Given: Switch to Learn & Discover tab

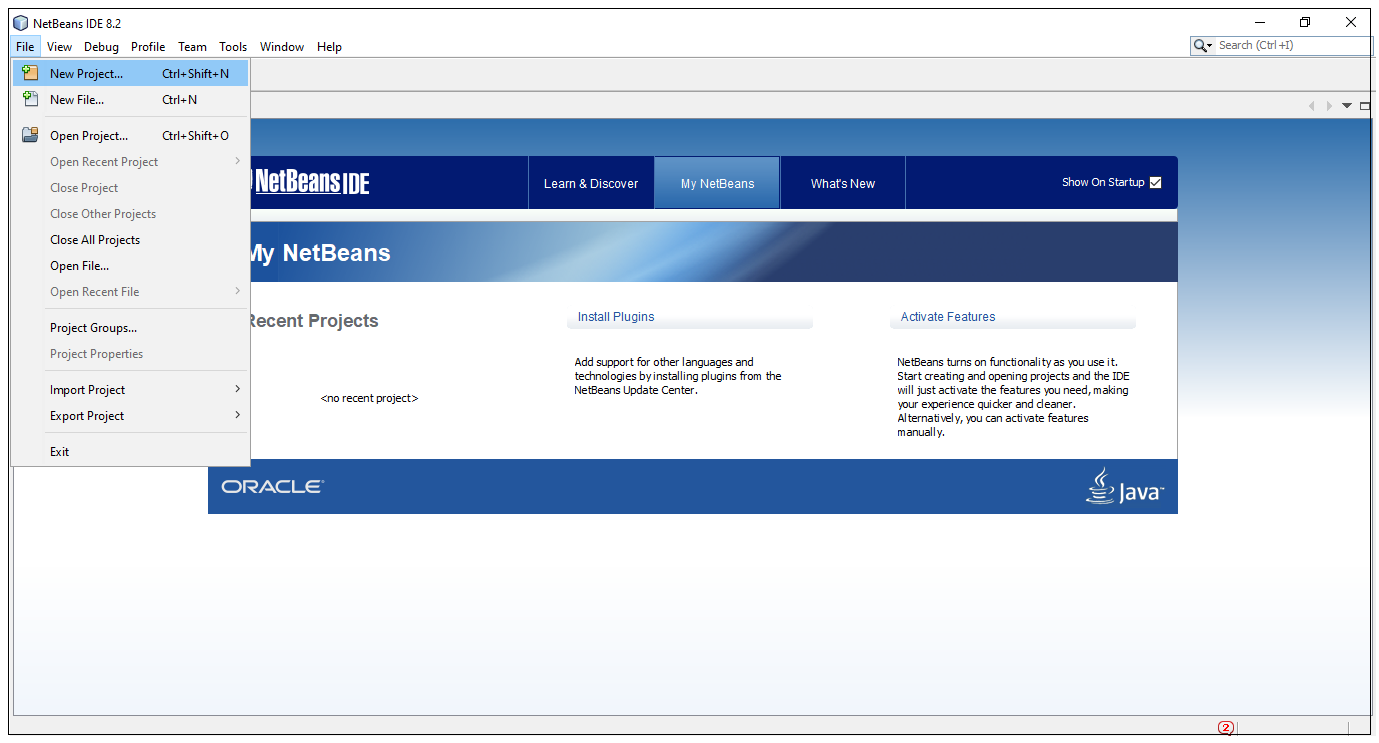Looking at the screenshot, I should click(x=591, y=183).
